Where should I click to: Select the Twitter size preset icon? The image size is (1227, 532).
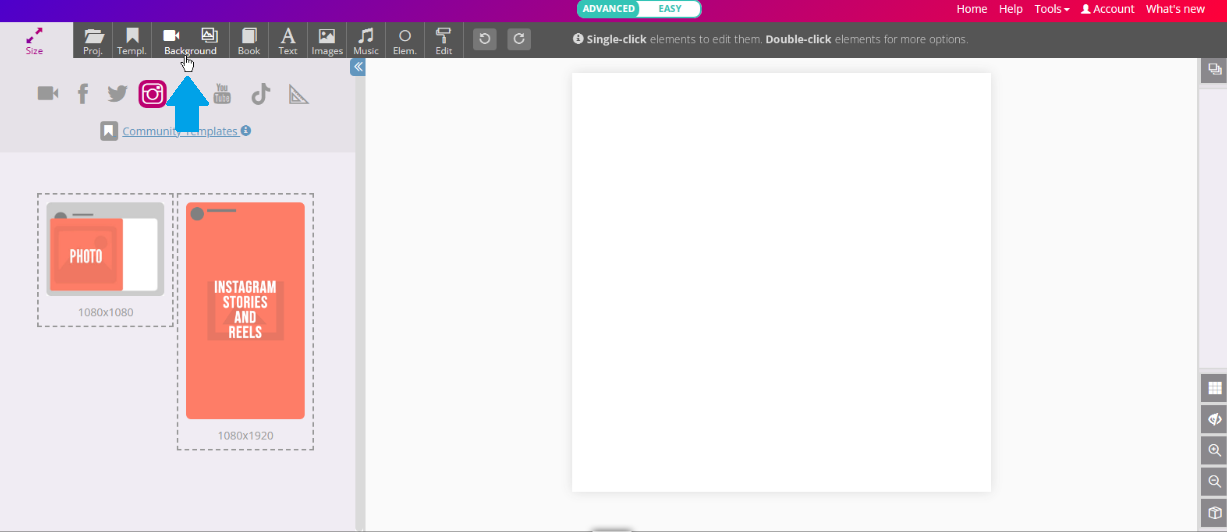click(118, 94)
